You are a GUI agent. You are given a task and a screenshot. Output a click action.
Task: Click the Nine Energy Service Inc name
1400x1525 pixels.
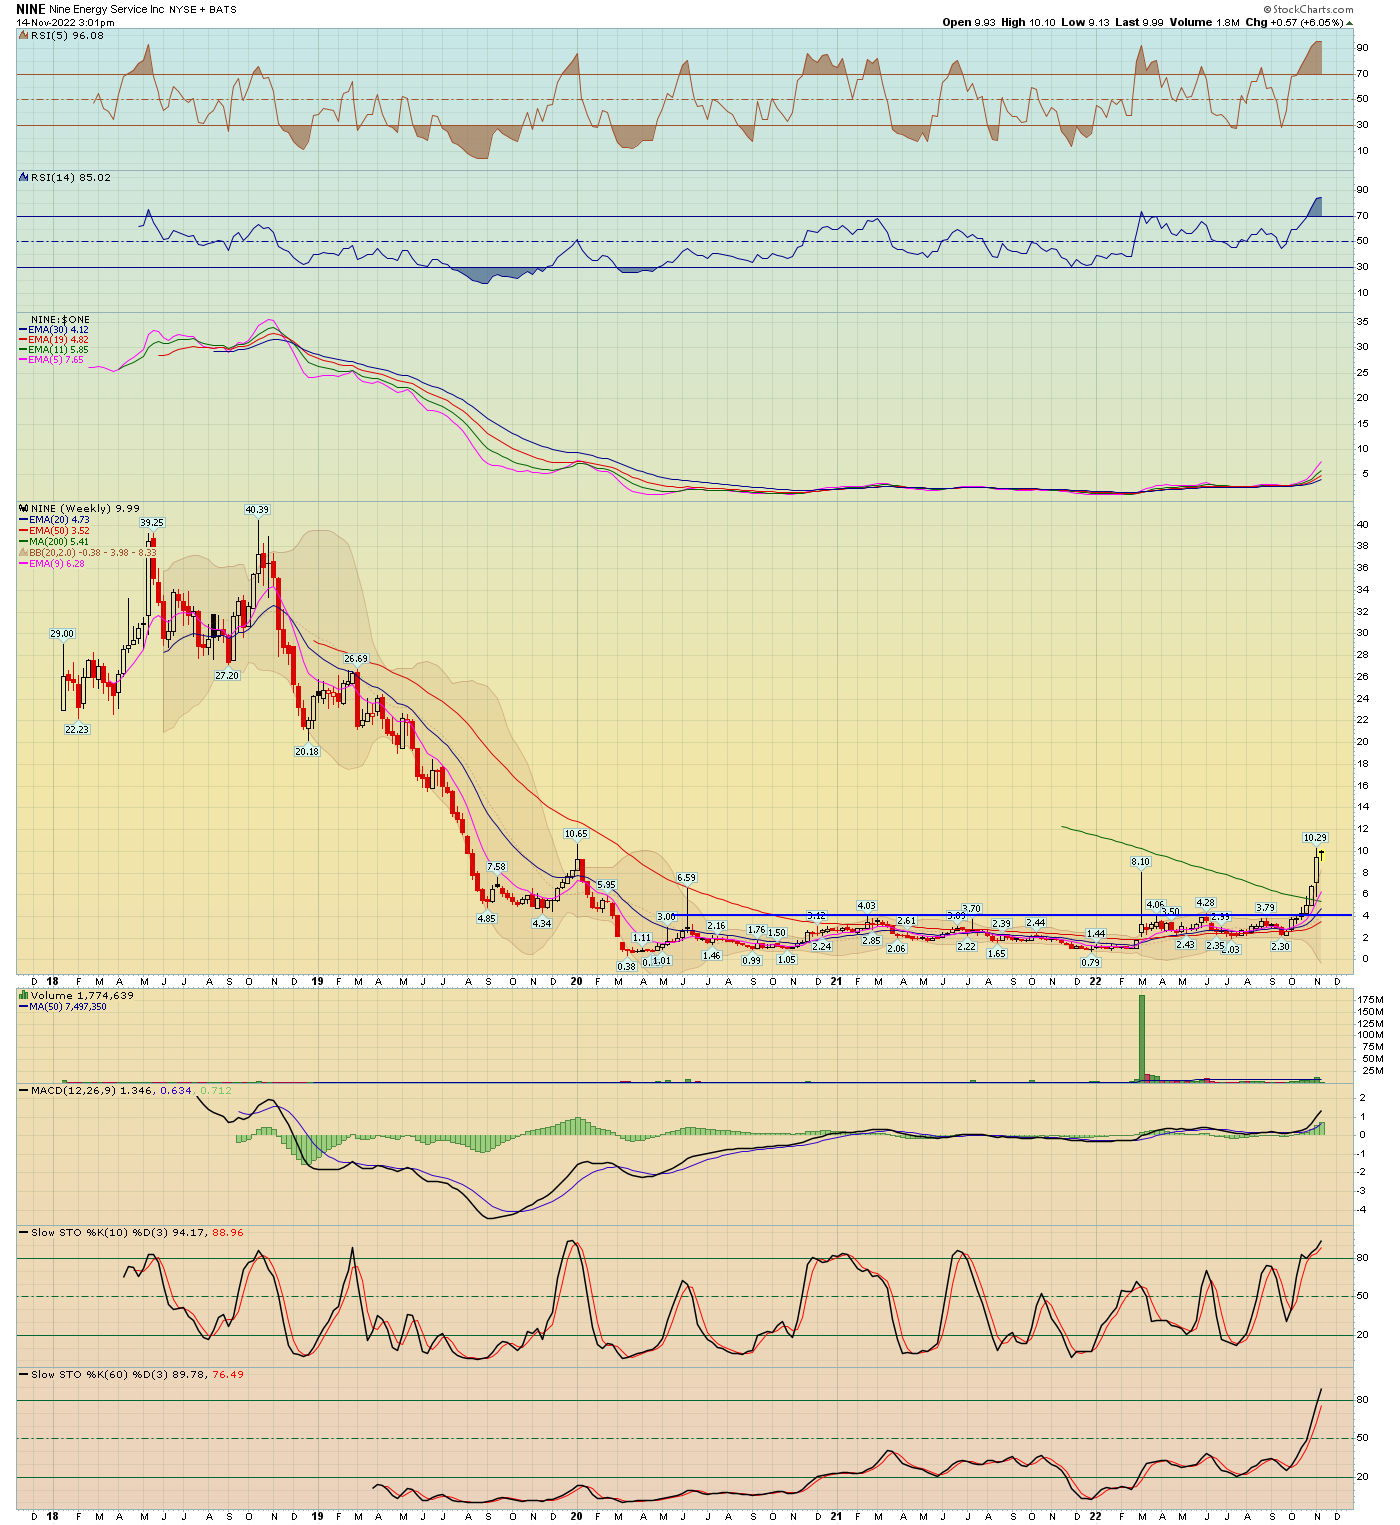pos(107,9)
